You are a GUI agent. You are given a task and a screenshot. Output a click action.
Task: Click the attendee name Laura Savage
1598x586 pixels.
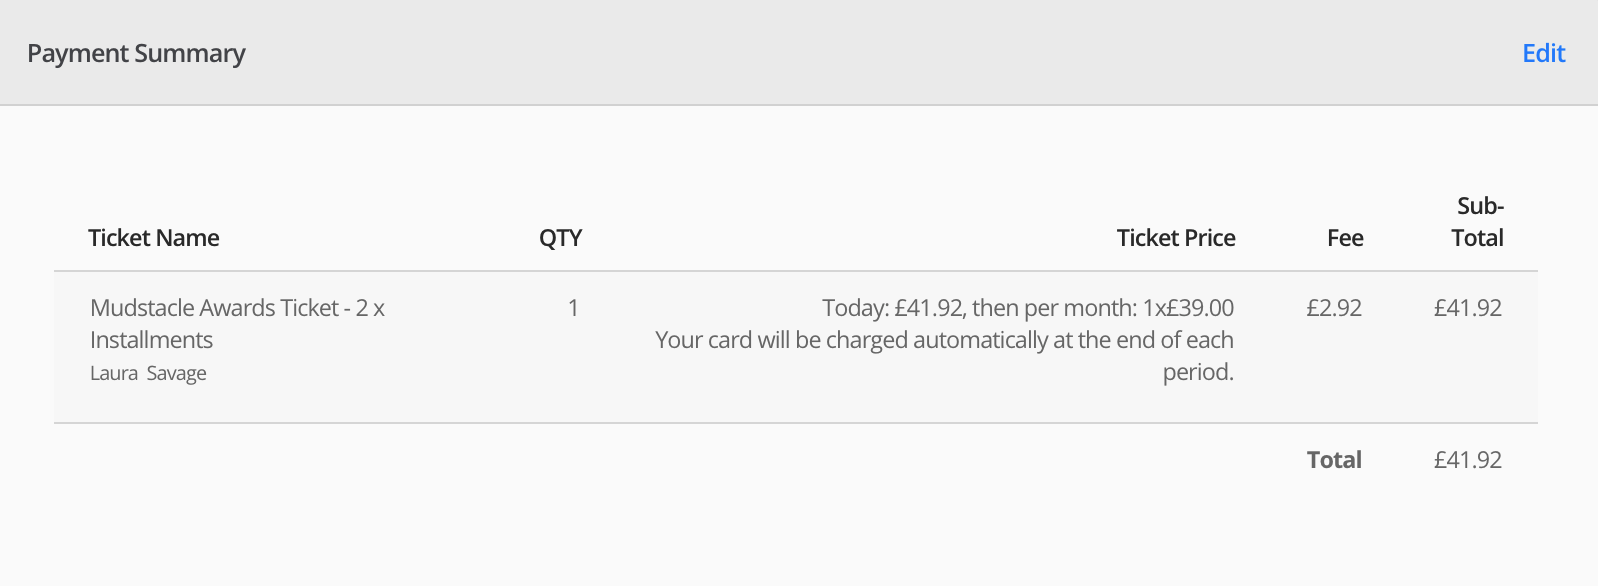point(148,374)
